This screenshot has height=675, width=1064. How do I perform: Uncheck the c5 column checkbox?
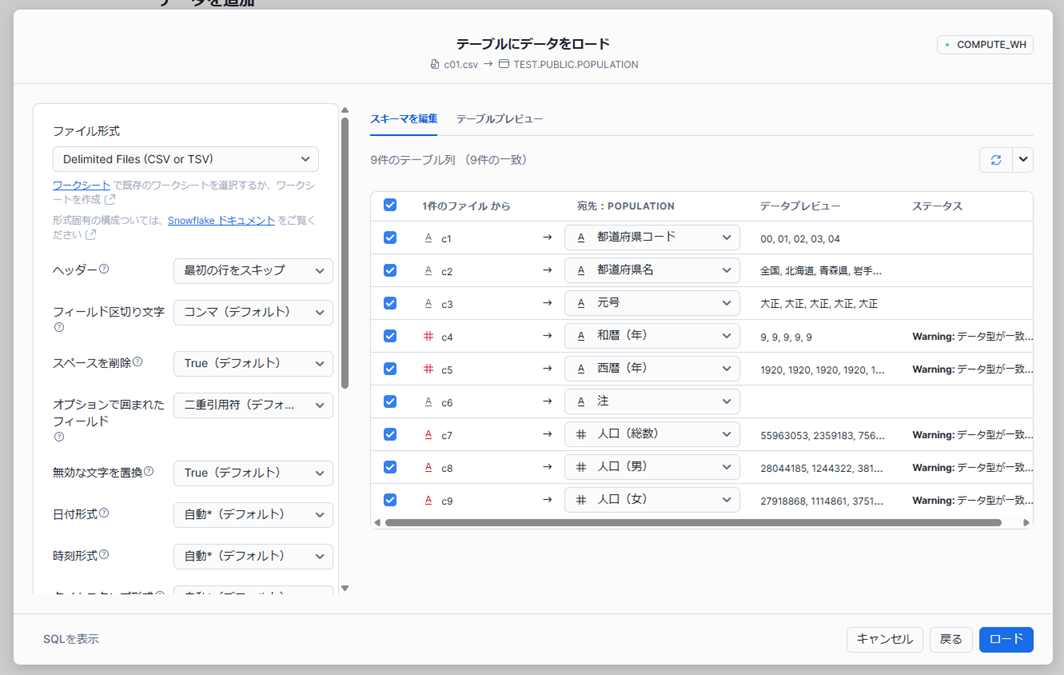390,368
